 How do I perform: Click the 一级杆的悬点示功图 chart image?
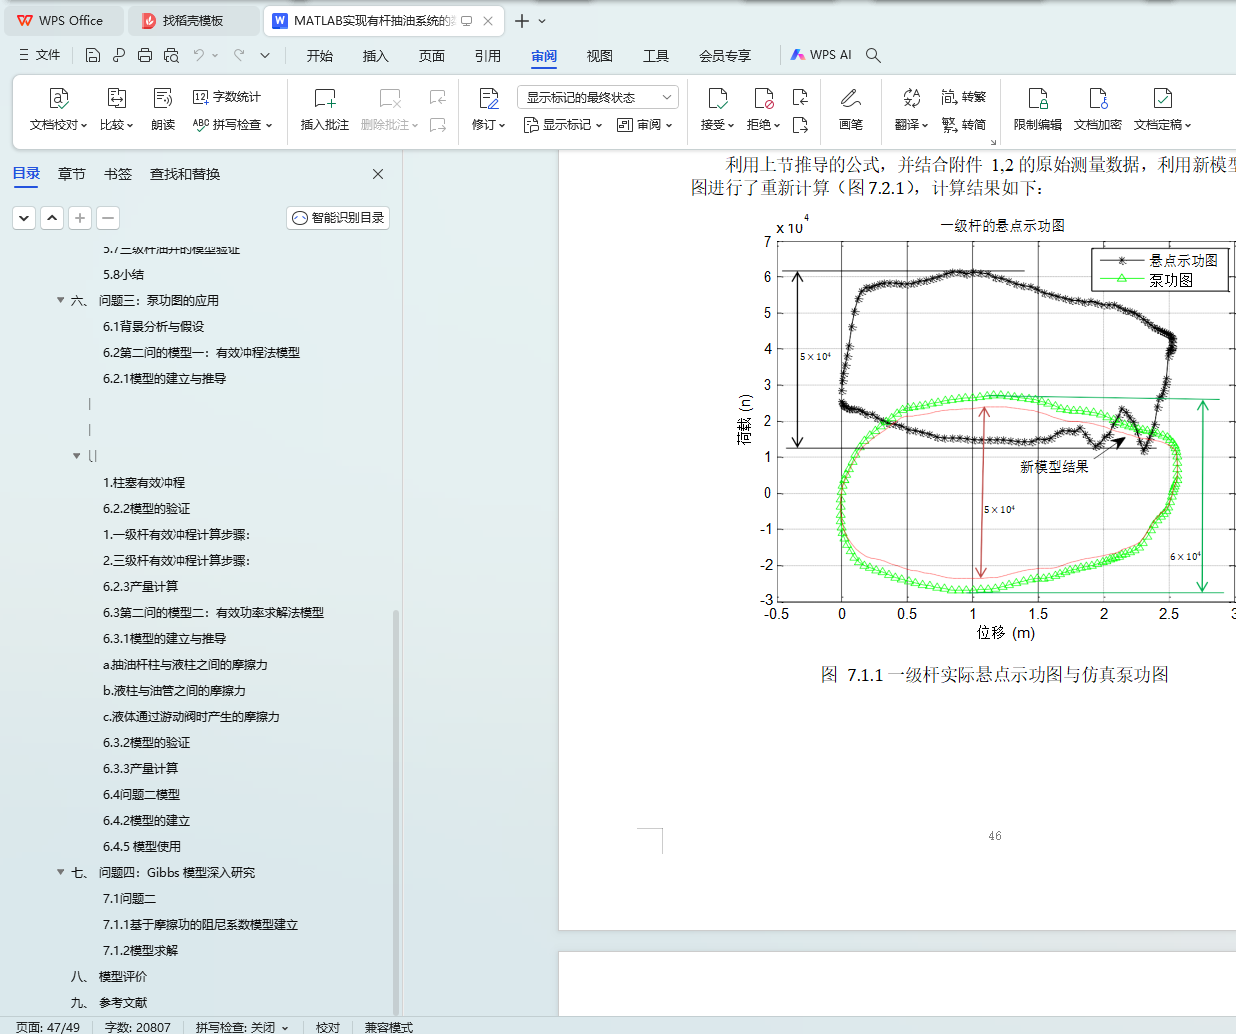pos(985,428)
